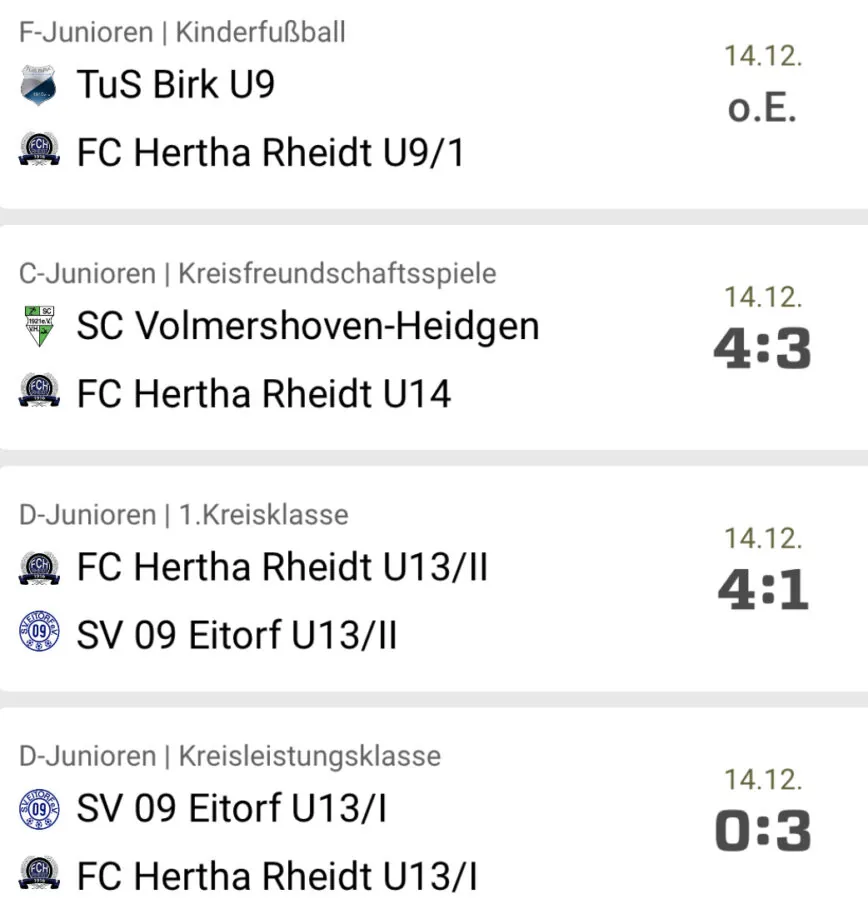Open the SC Volmershoven-Heidgen team link
This screenshot has width=868, height=914.
(308, 326)
